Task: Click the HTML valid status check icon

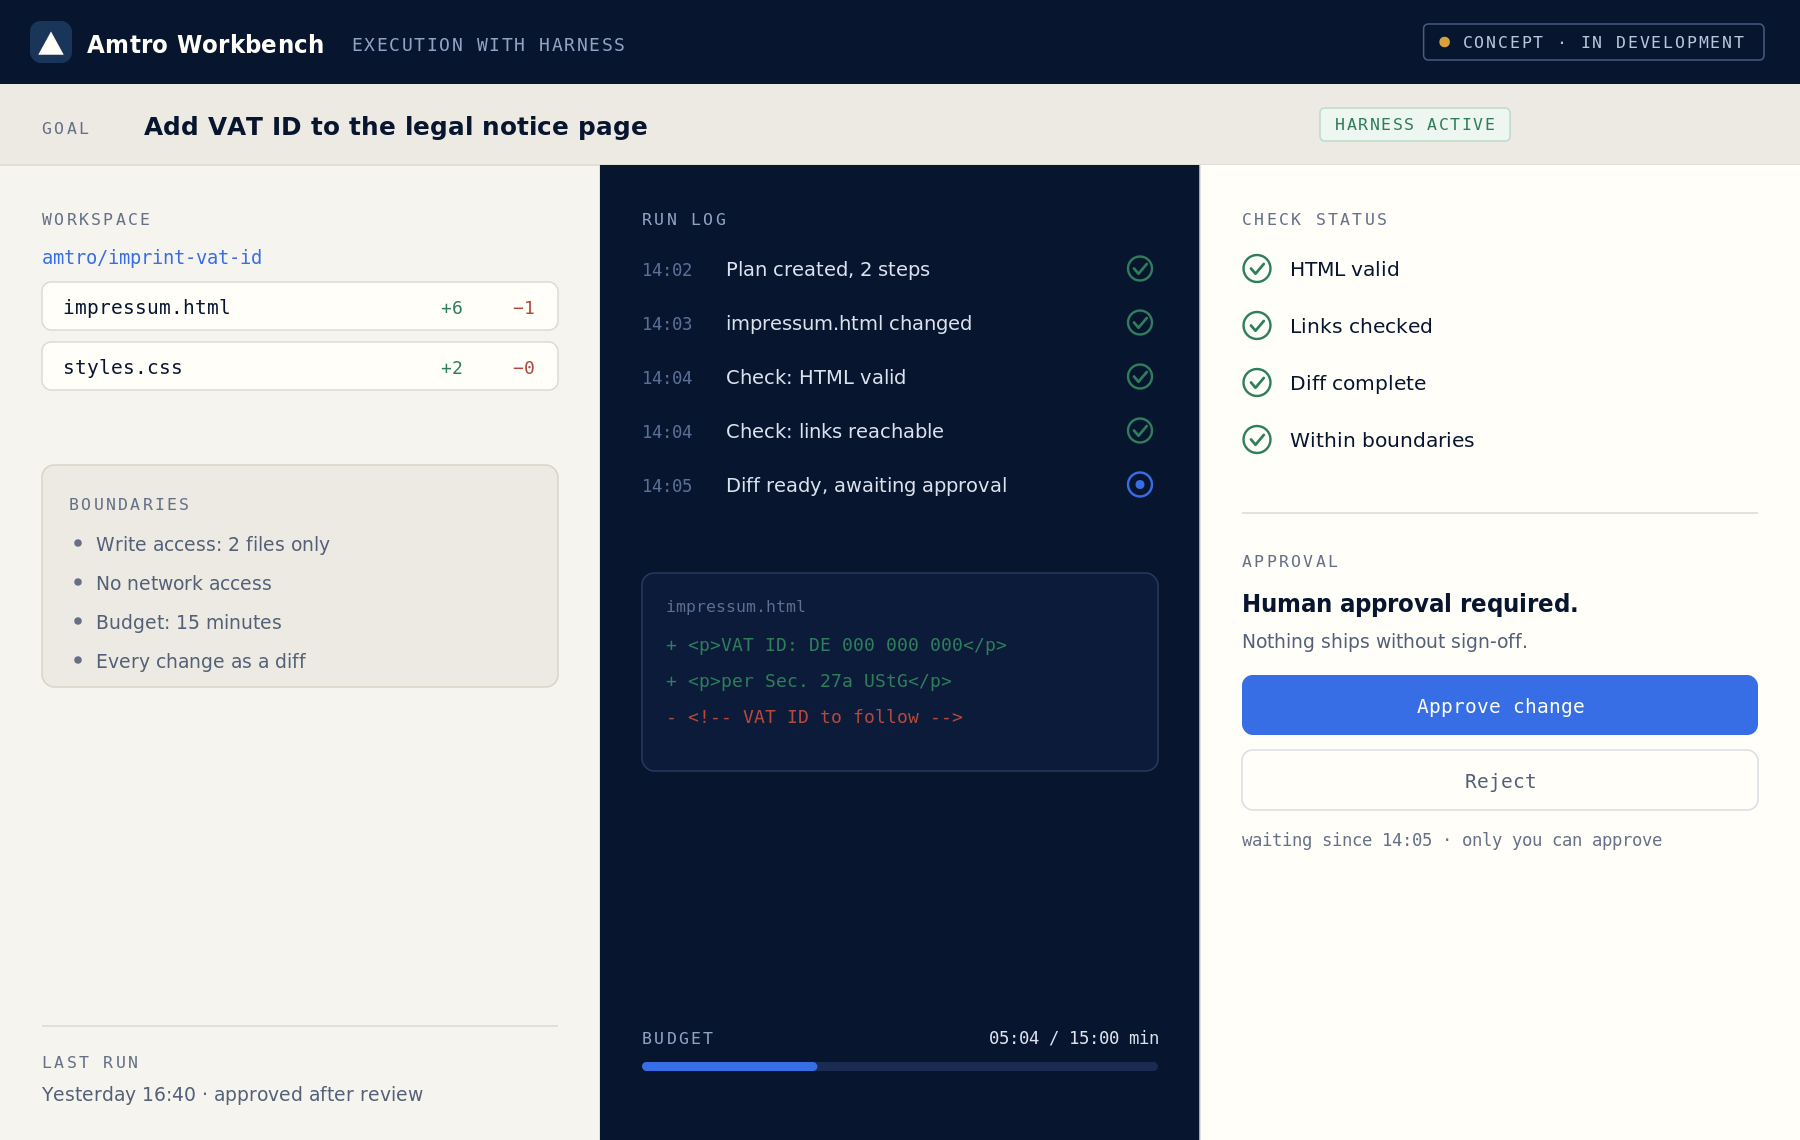Action: [x=1257, y=269]
